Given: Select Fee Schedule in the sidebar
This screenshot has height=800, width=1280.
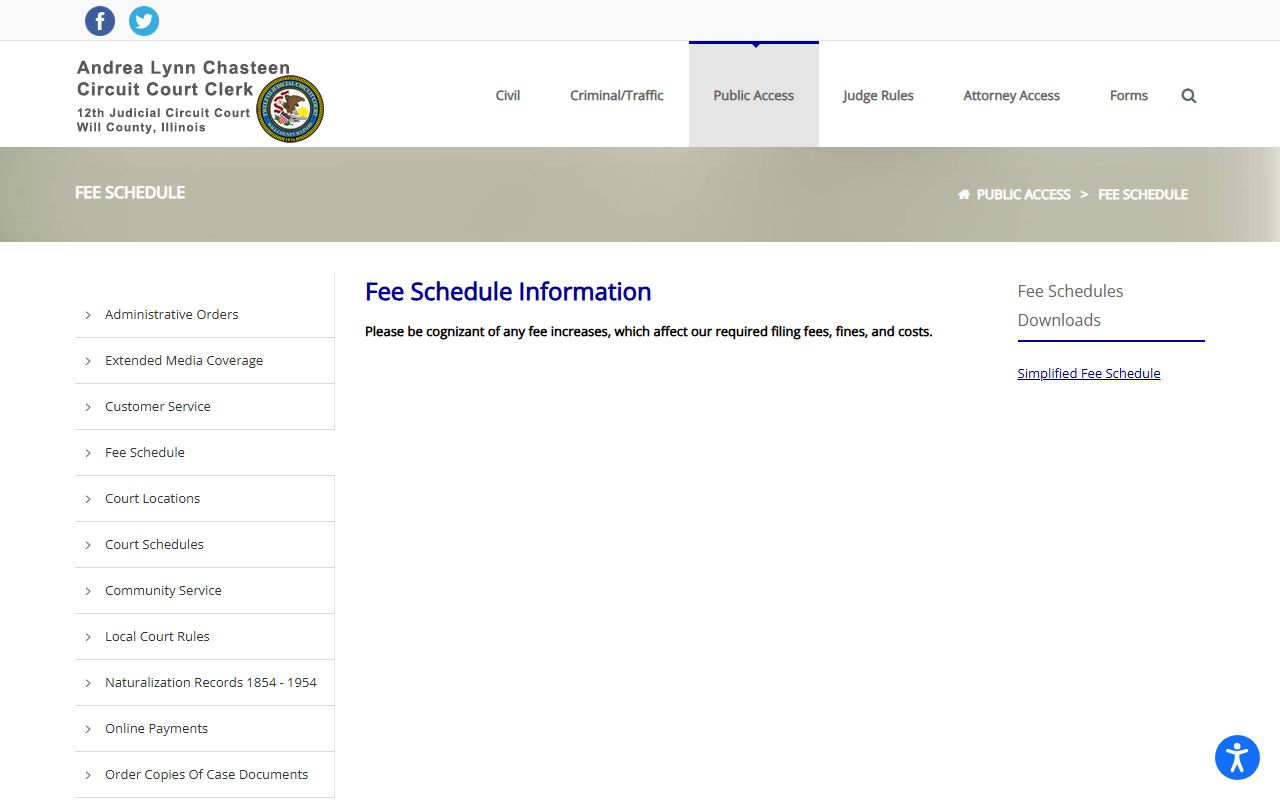Looking at the screenshot, I should click(x=145, y=452).
